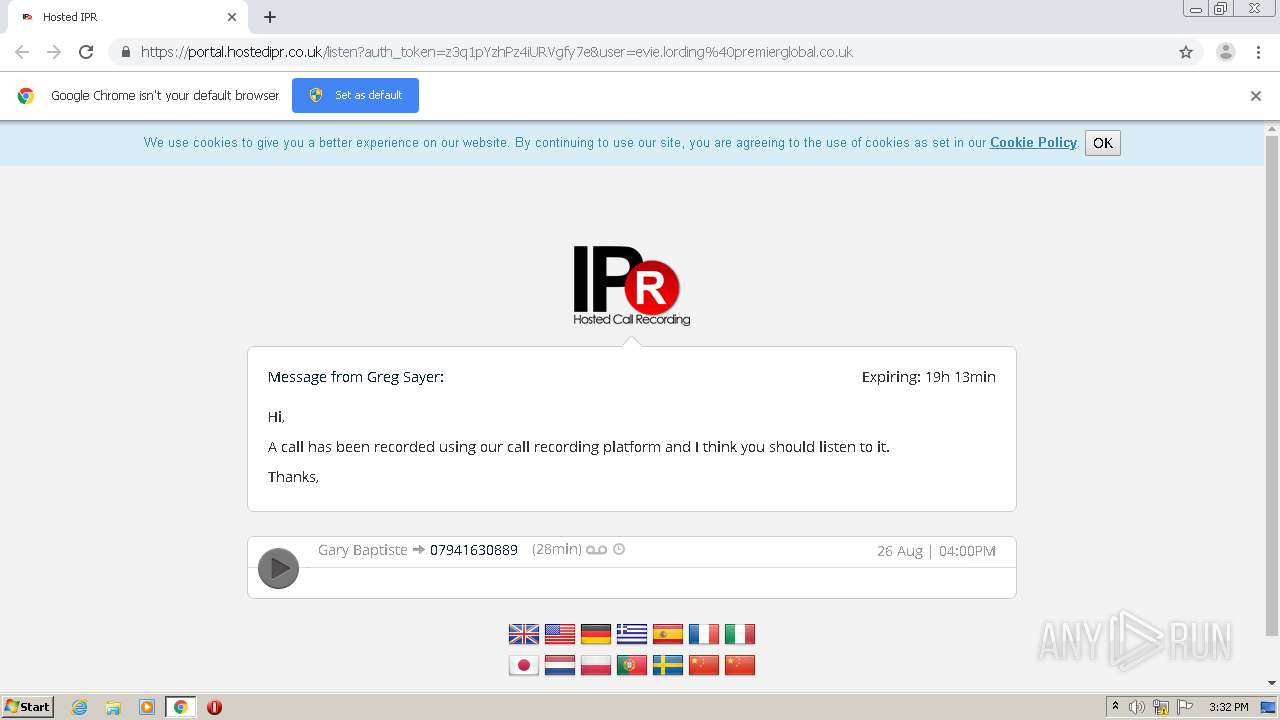Set Chrome as default browser

(355, 95)
